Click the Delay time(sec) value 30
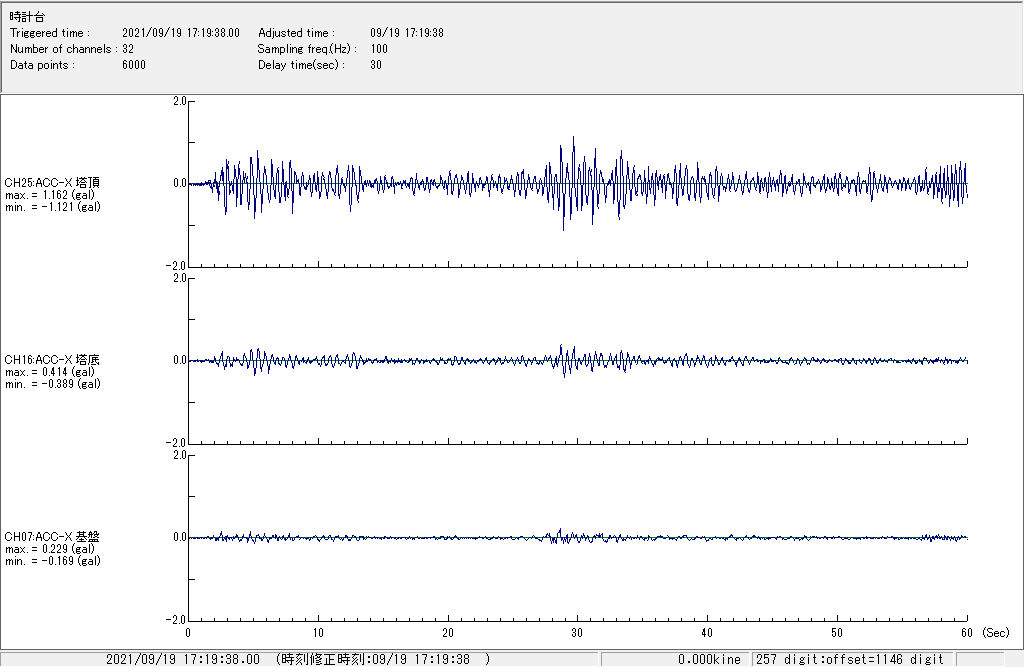The width and height of the screenshot is (1024, 667). pyautogui.click(x=376, y=65)
